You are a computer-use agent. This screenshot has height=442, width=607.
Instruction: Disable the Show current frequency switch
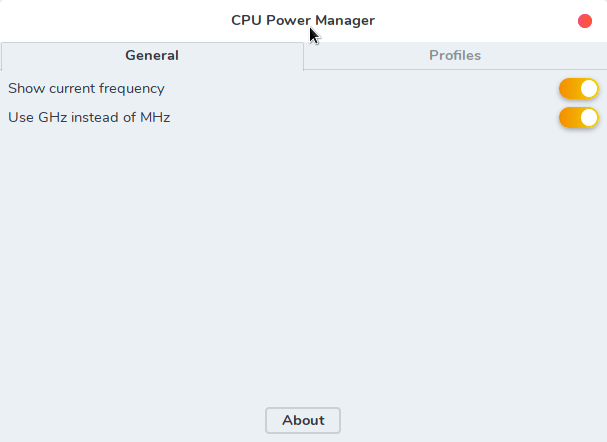pyautogui.click(x=579, y=89)
